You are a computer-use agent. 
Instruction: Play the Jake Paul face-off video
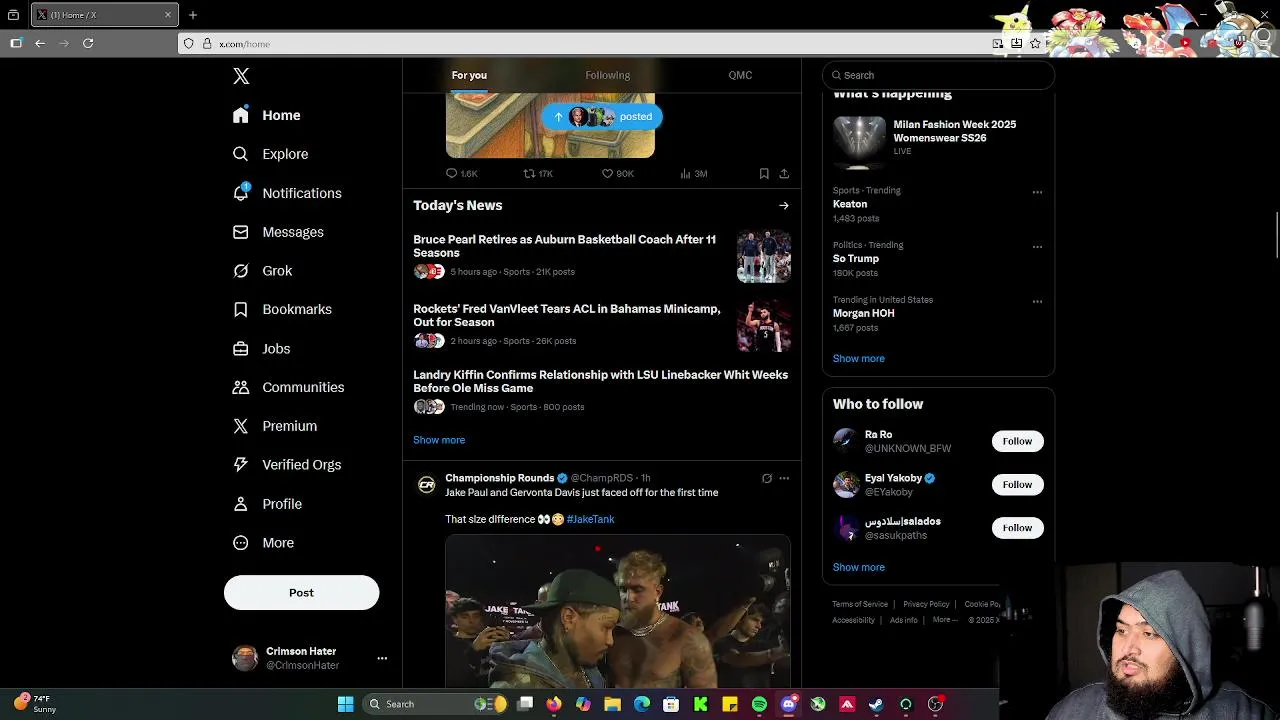[x=618, y=611]
